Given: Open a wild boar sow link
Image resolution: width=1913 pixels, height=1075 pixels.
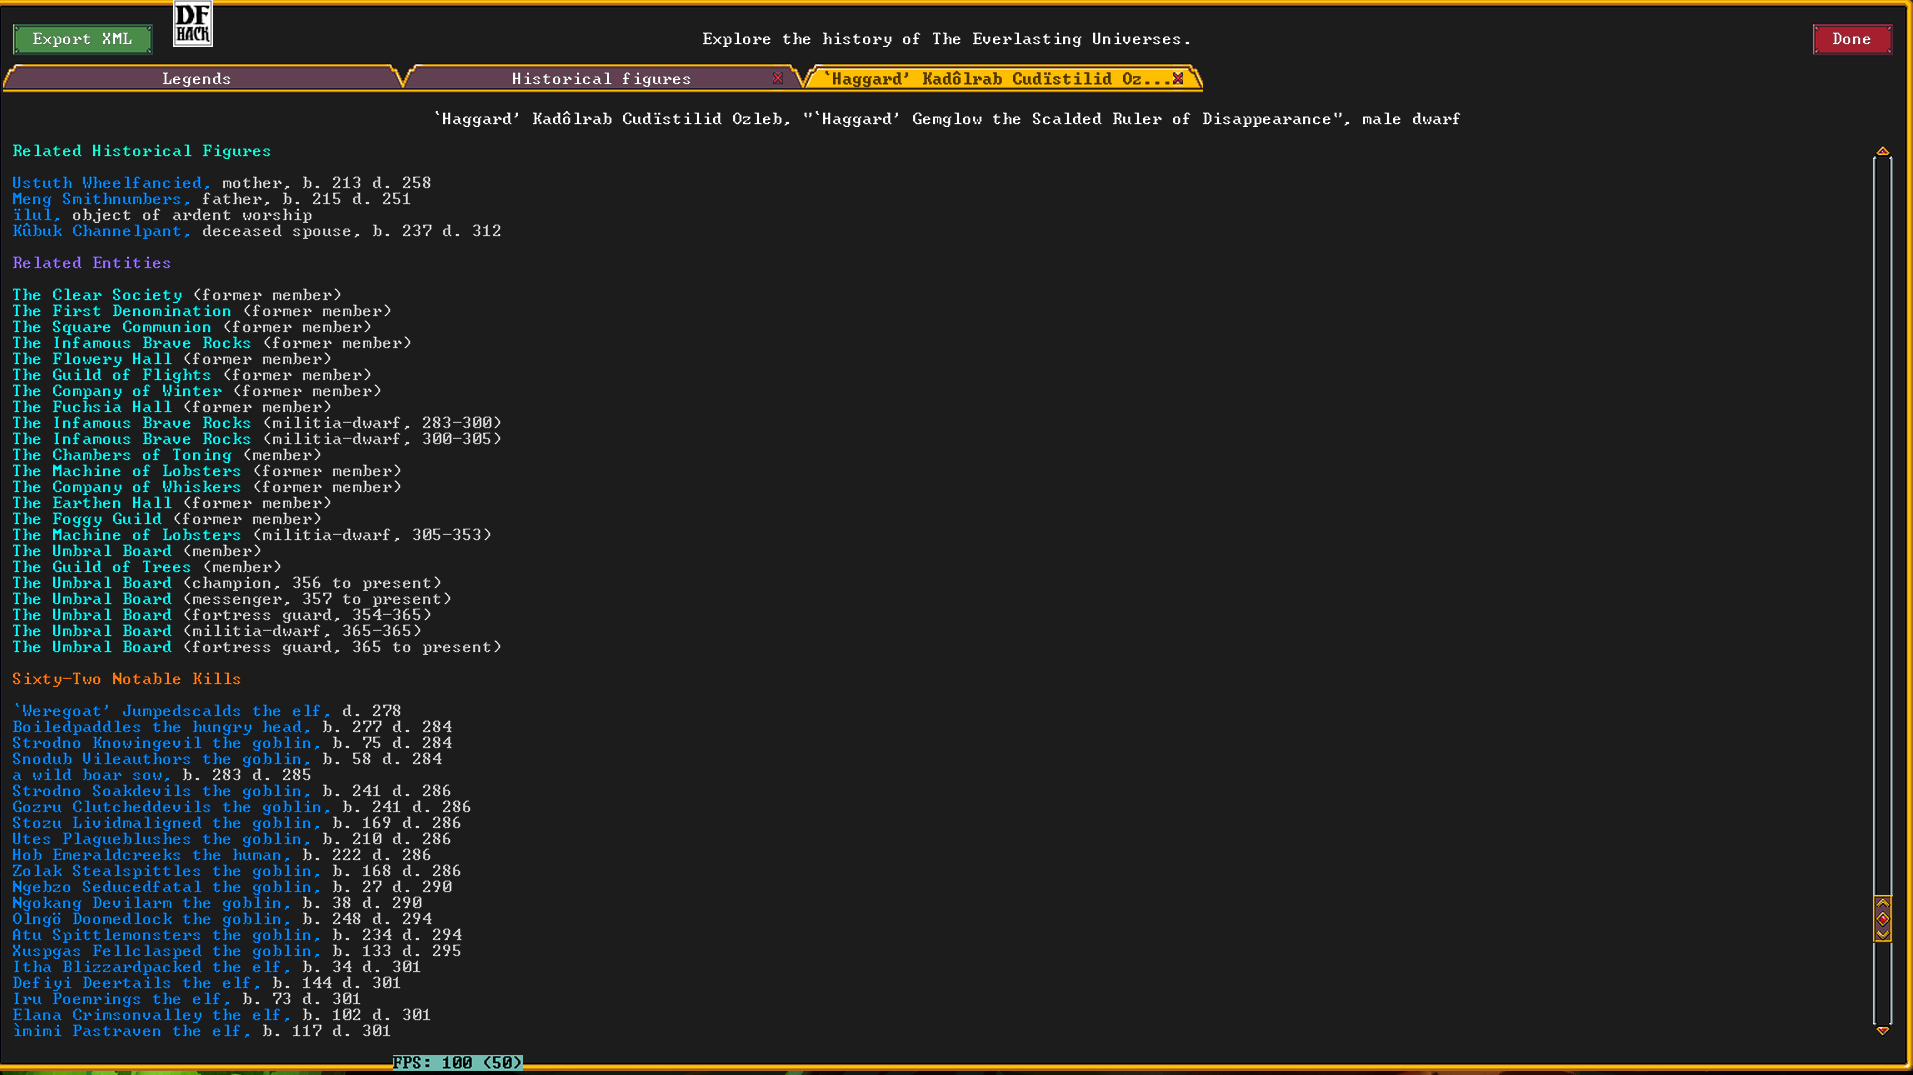Looking at the screenshot, I should coord(92,775).
